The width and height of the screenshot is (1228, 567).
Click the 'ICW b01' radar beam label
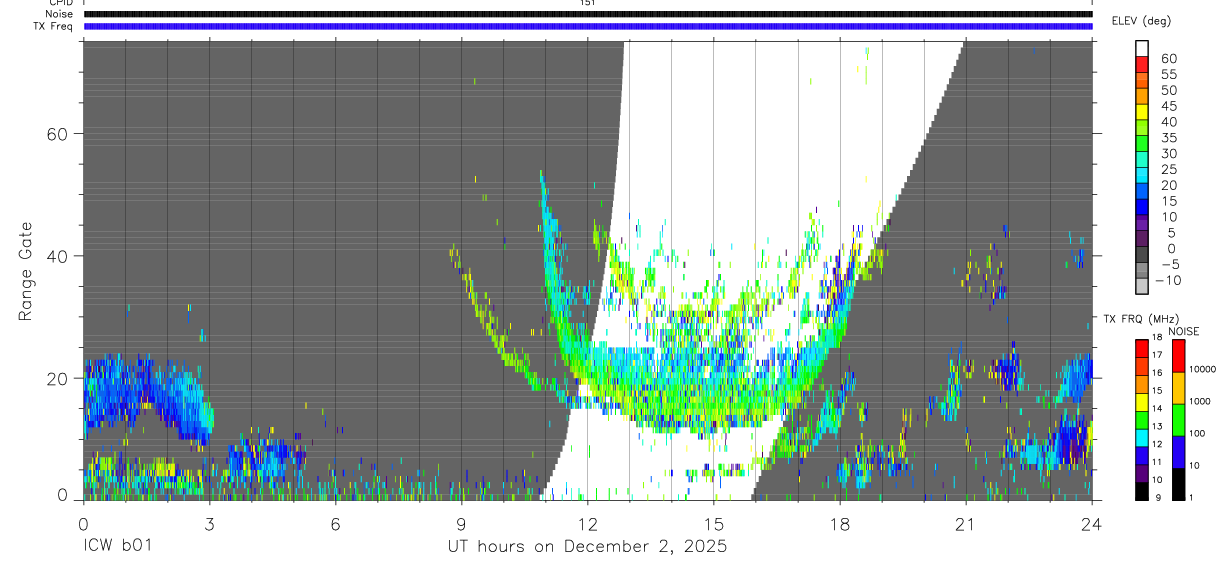tap(118, 547)
